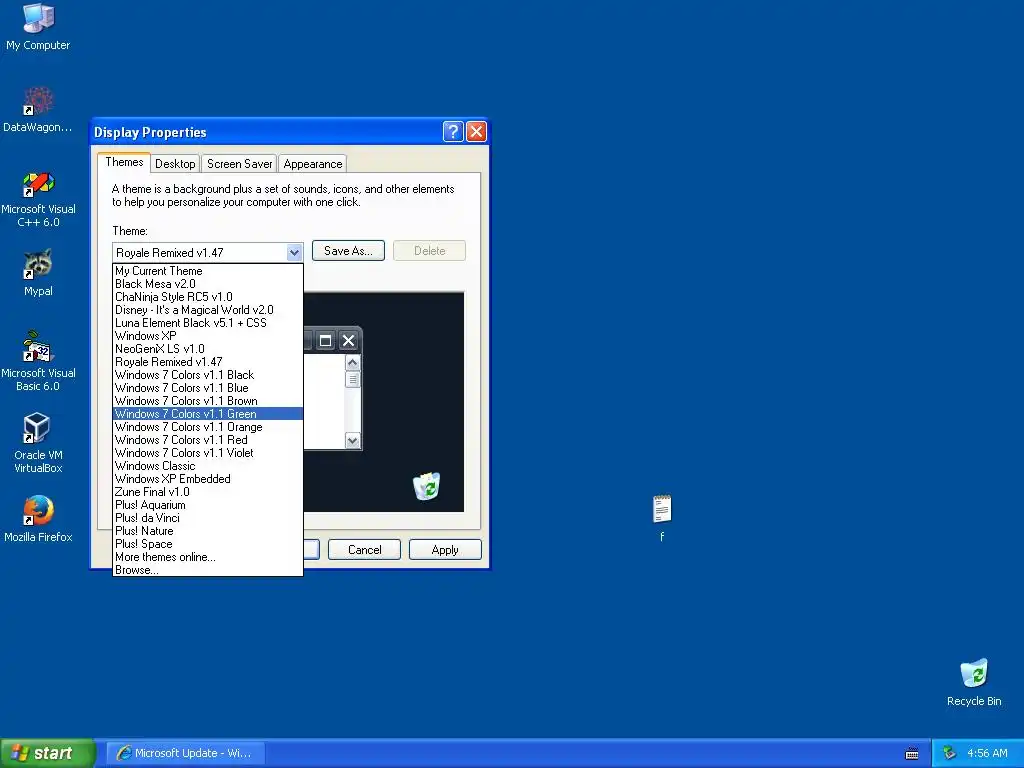Switch to the Desktop tab
The height and width of the screenshot is (768, 1024).
[175, 164]
